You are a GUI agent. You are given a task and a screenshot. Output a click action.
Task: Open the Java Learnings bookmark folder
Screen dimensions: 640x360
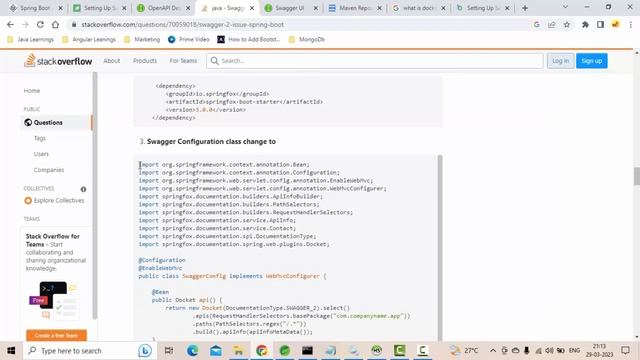[x=31, y=40]
